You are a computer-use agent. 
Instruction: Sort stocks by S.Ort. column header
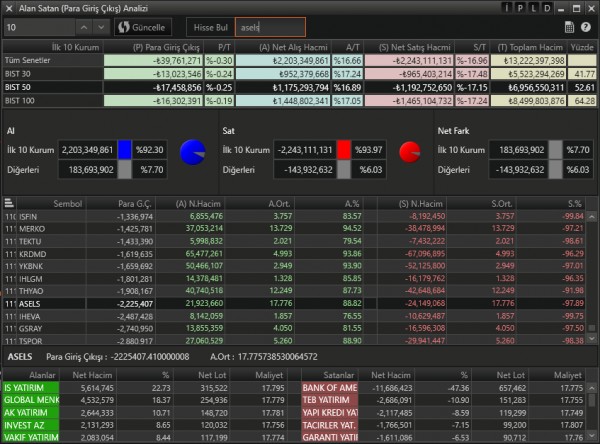point(481,204)
